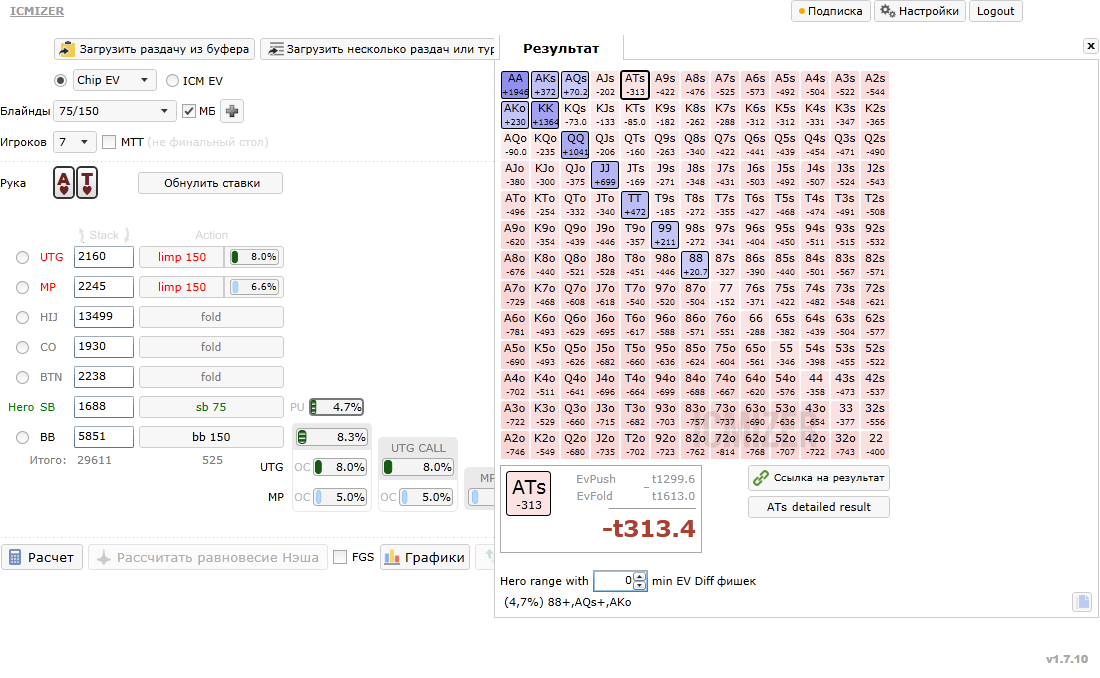
Task: Click the sb 75 action
Action: coord(211,407)
